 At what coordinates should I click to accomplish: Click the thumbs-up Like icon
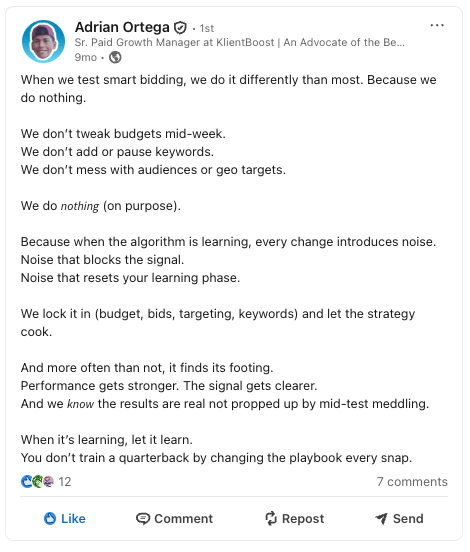(50, 519)
